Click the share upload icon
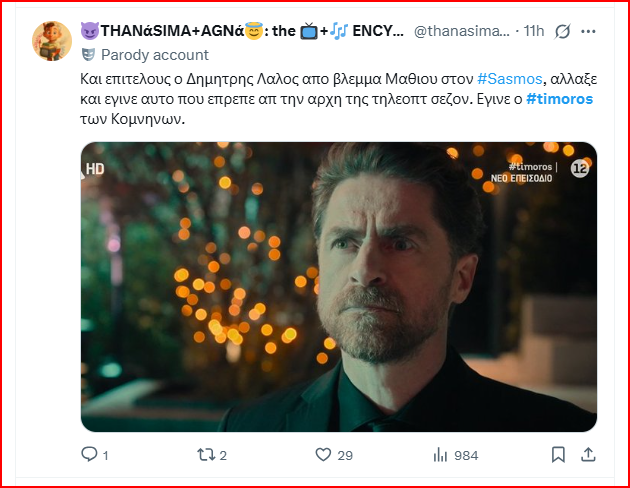The image size is (630, 488). (588, 454)
